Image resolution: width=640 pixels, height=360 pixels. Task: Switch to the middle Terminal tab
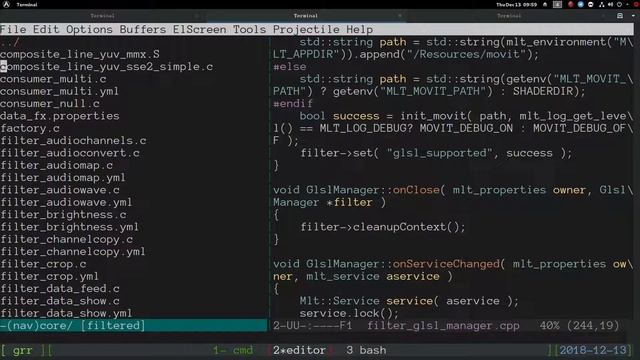[x=306, y=16]
